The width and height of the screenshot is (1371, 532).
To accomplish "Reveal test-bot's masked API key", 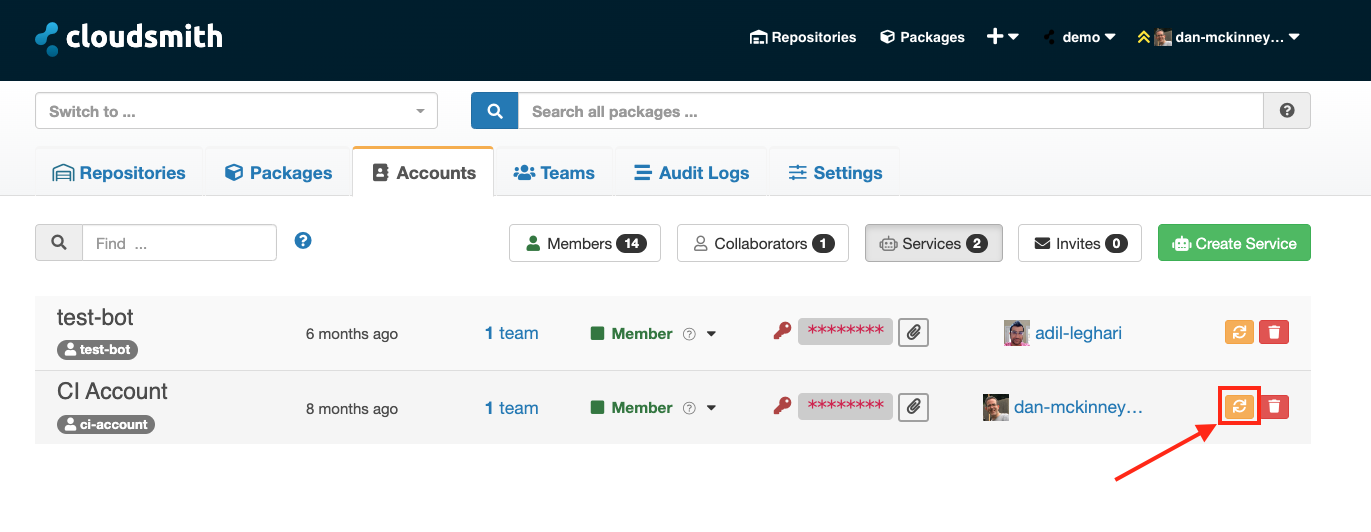I will click(845, 331).
